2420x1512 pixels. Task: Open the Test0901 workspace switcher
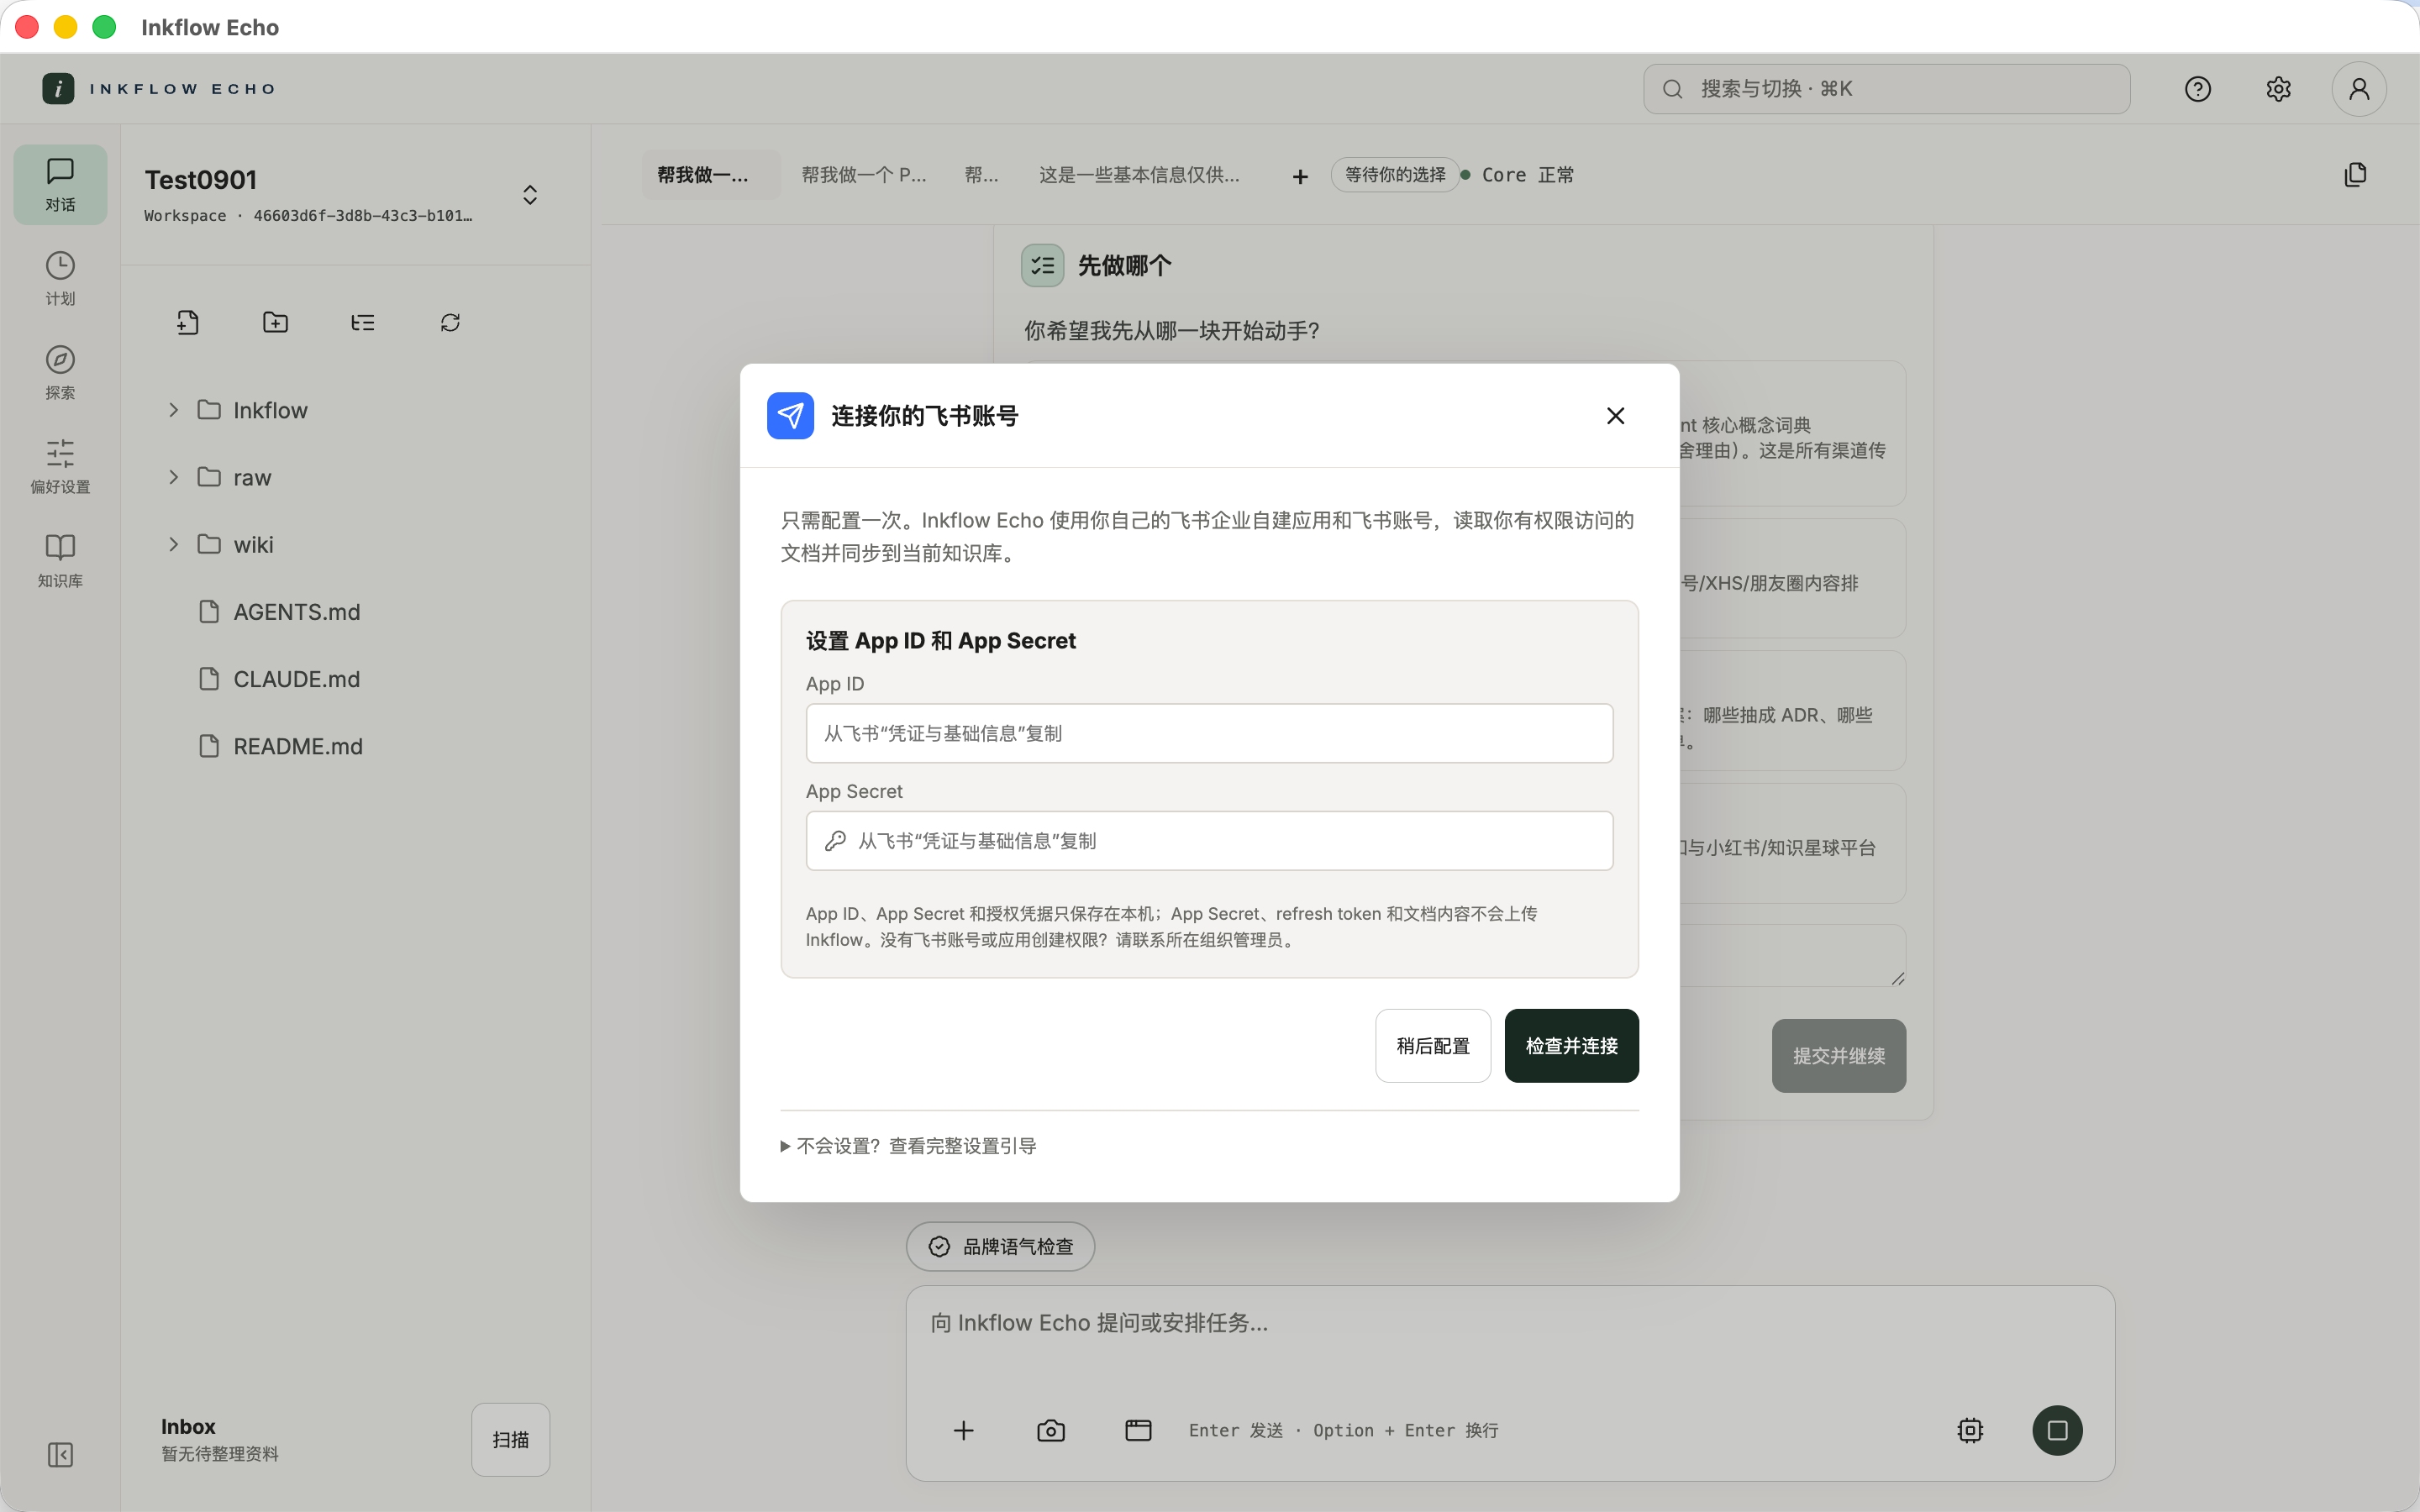coord(530,195)
